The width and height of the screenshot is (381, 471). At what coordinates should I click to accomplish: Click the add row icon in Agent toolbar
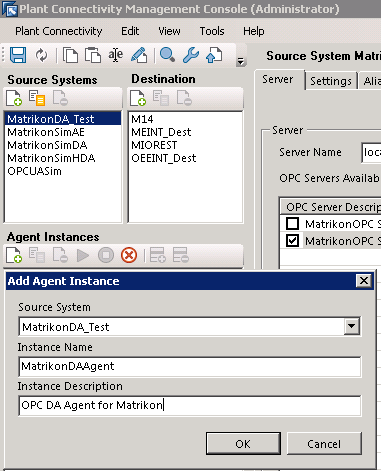(158, 255)
